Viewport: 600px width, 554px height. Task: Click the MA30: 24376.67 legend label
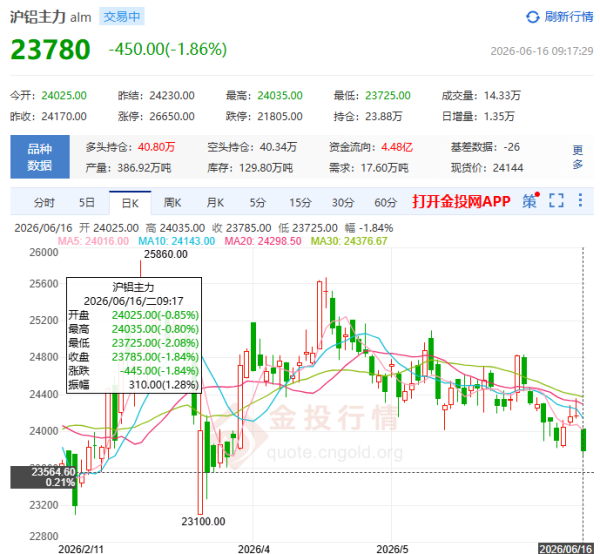349,241
